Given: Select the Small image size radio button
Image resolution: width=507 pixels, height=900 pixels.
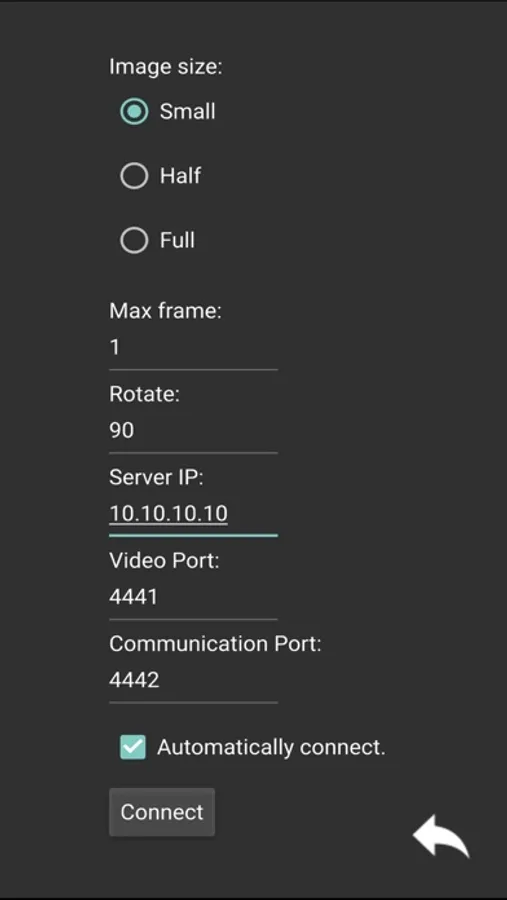Looking at the screenshot, I should click(x=134, y=111).
